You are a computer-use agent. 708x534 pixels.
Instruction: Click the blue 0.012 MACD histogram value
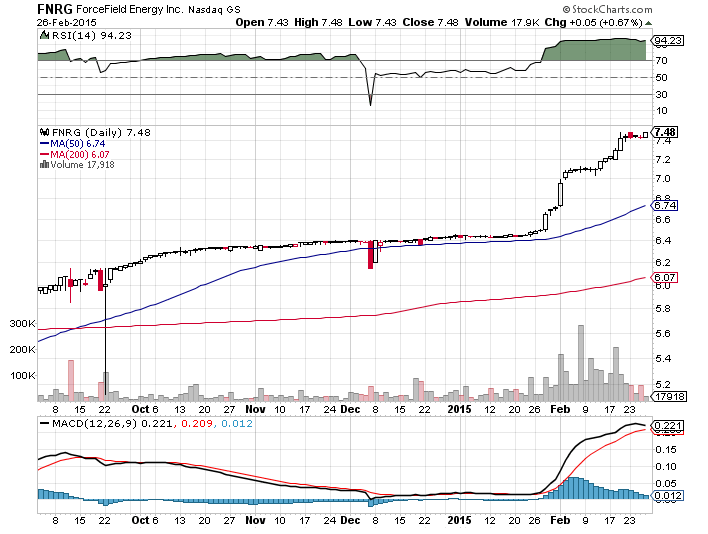(x=237, y=424)
